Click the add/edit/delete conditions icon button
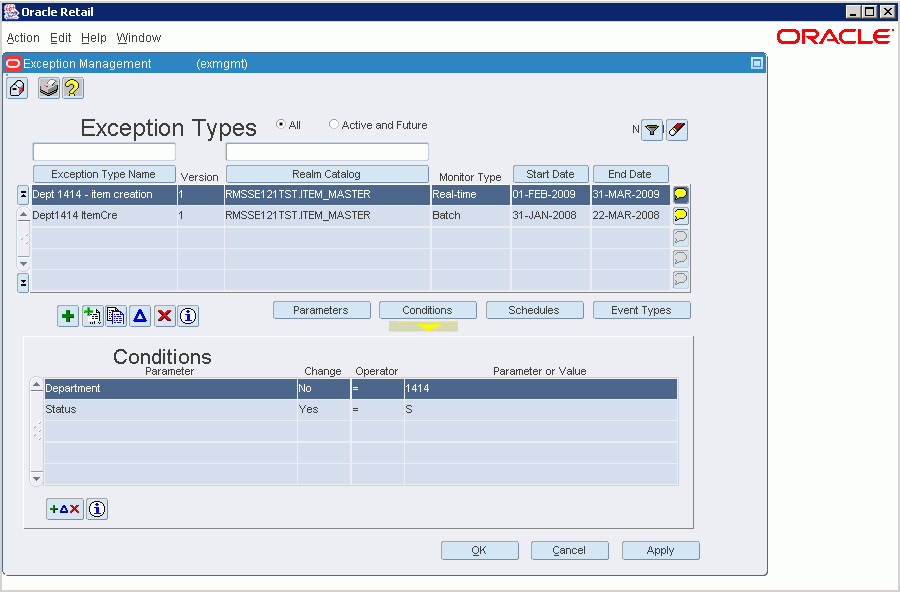 pyautogui.click(x=65, y=509)
